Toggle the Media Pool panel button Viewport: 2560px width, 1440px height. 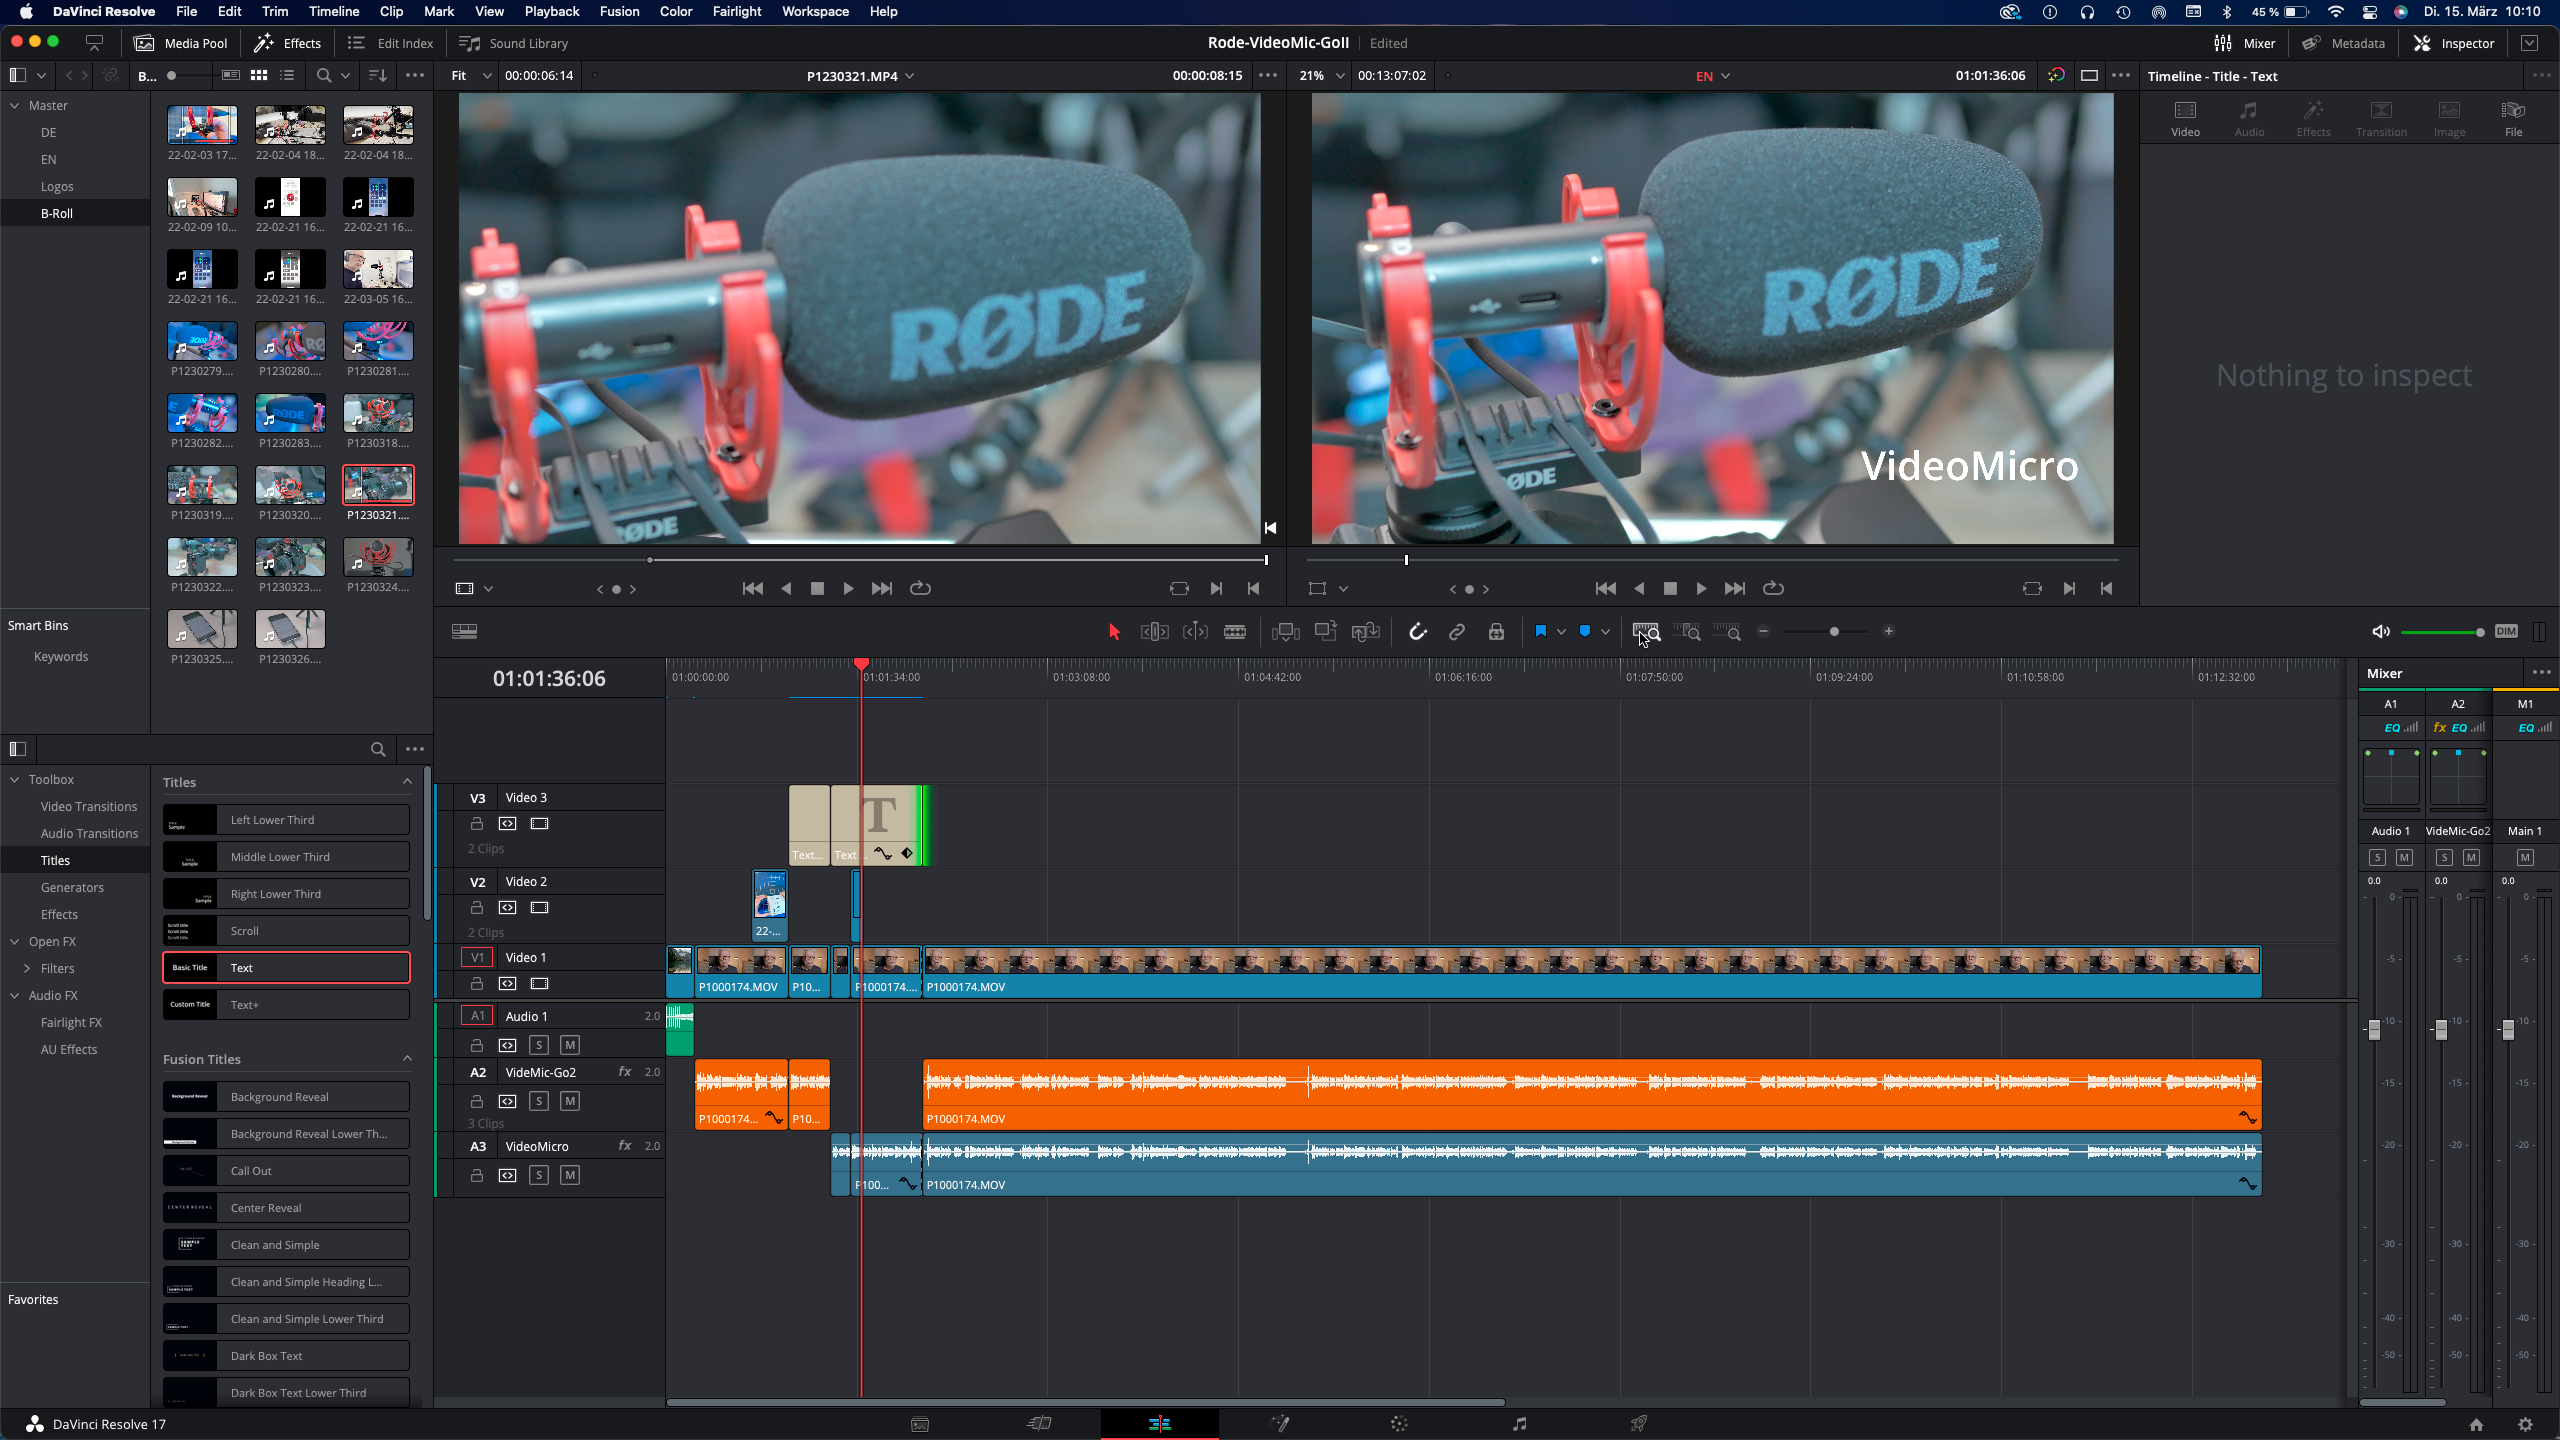point(182,43)
